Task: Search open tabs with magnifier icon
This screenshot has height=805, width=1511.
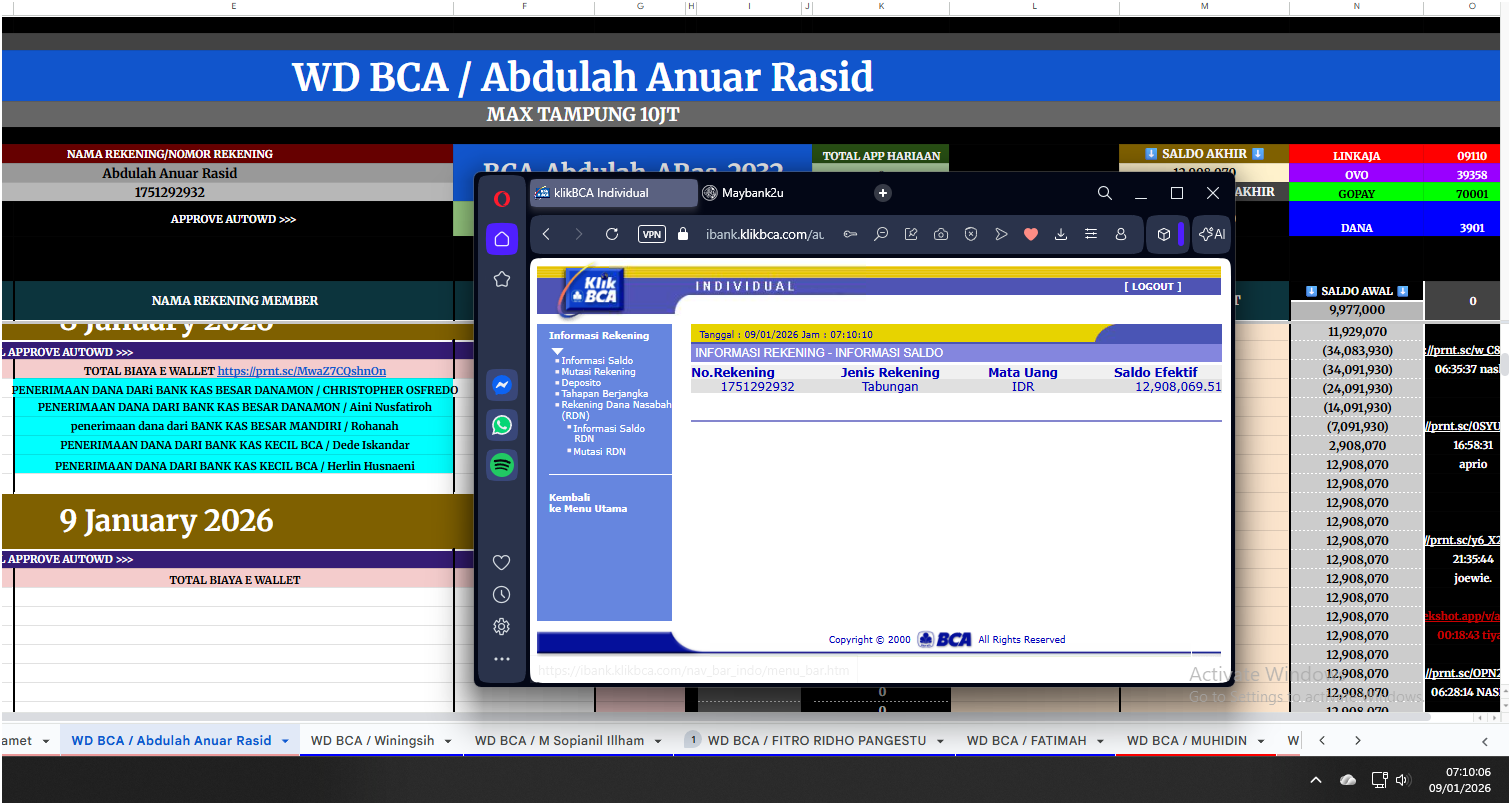Action: (x=1105, y=193)
